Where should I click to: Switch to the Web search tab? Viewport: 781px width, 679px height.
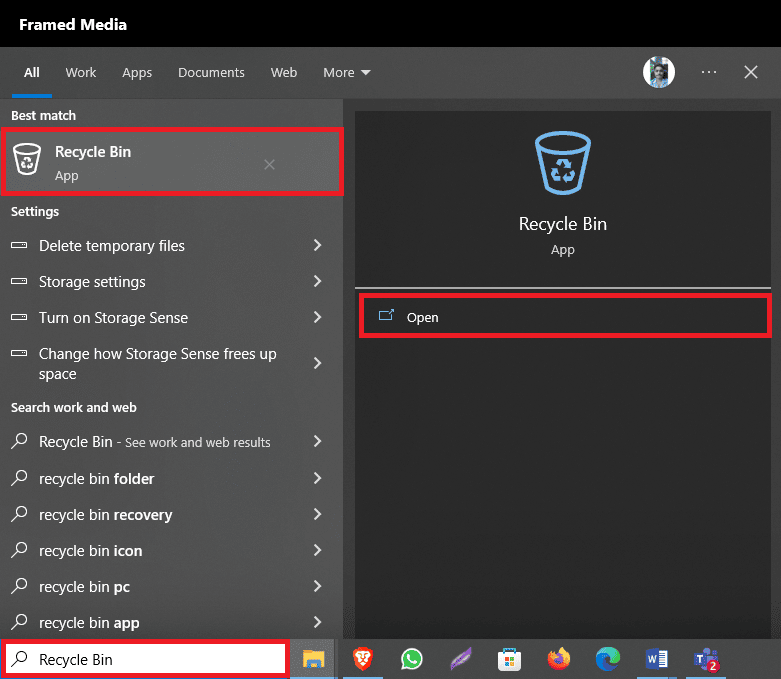(284, 73)
